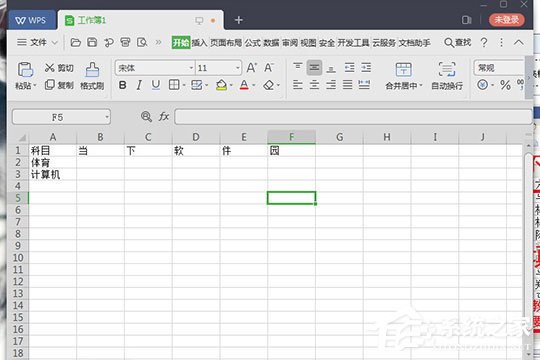Apply red font color A icon
The width and height of the screenshot is (540, 360).
click(244, 85)
